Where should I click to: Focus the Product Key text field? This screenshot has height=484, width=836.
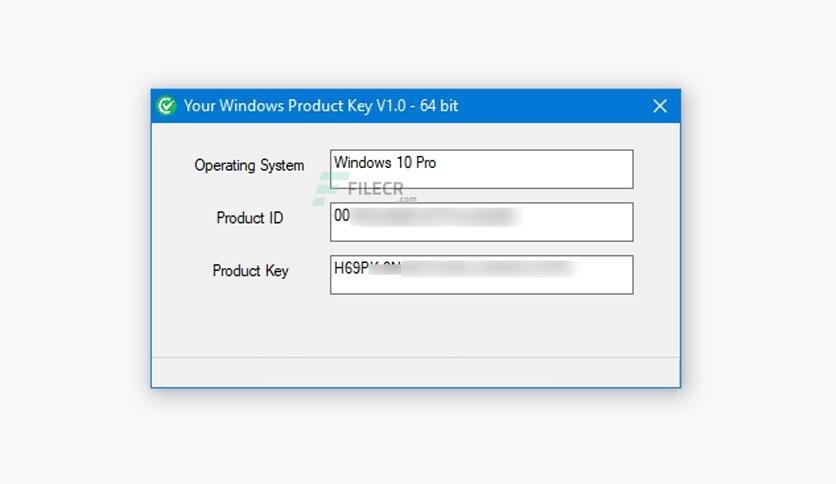(481, 275)
